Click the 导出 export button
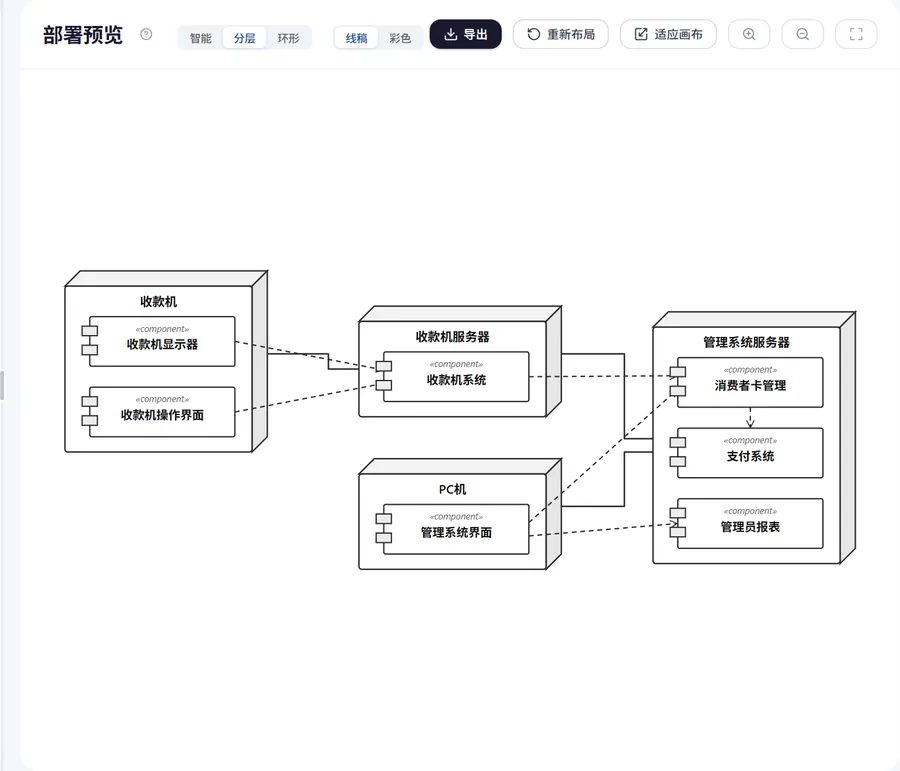The width and height of the screenshot is (900, 771). pyautogui.click(x=465, y=34)
